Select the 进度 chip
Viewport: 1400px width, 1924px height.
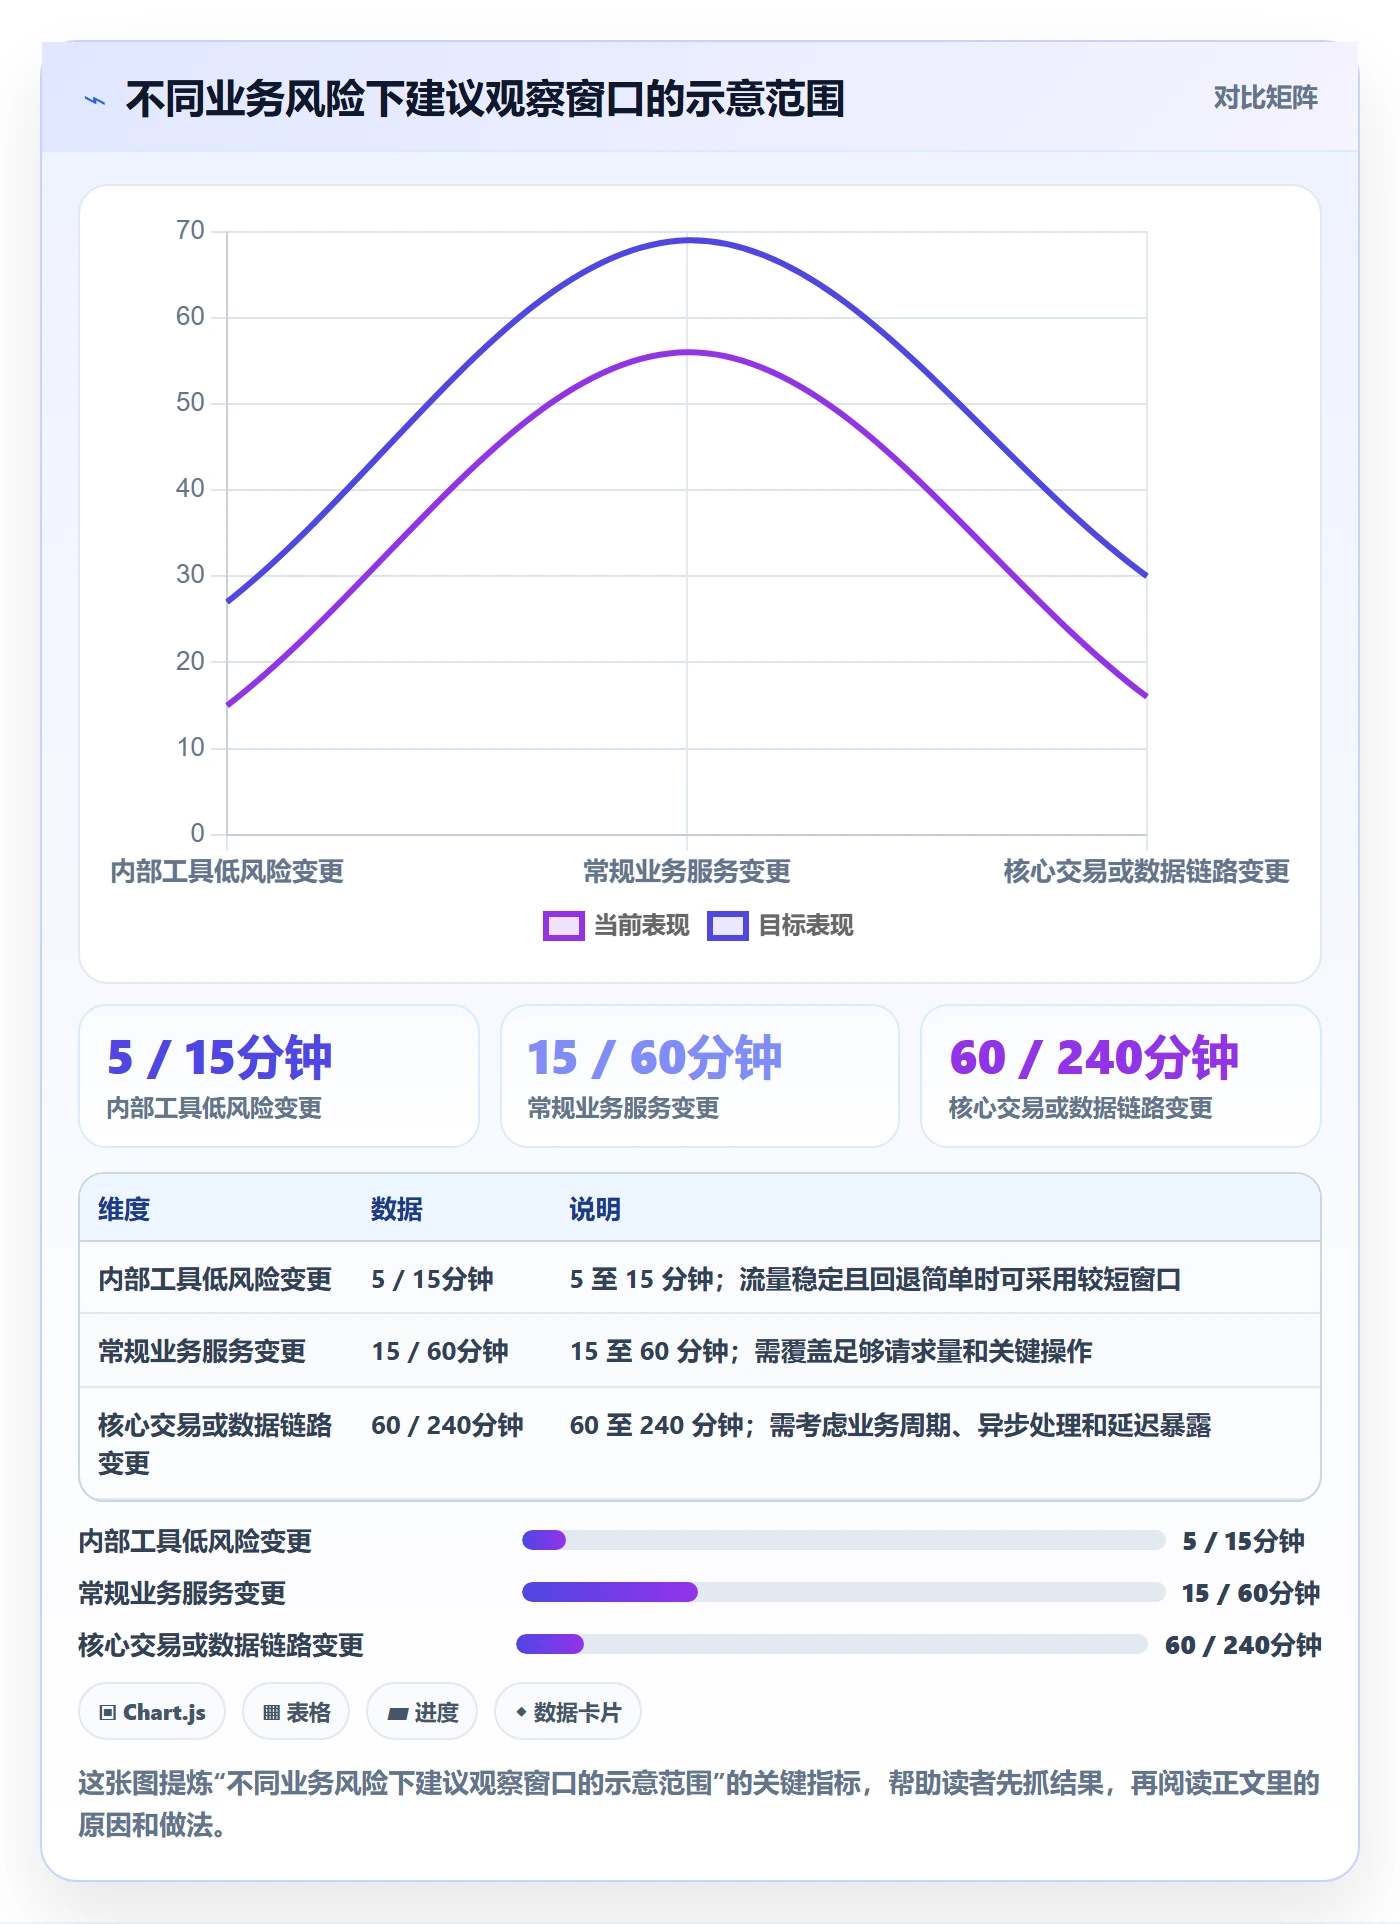point(422,1712)
